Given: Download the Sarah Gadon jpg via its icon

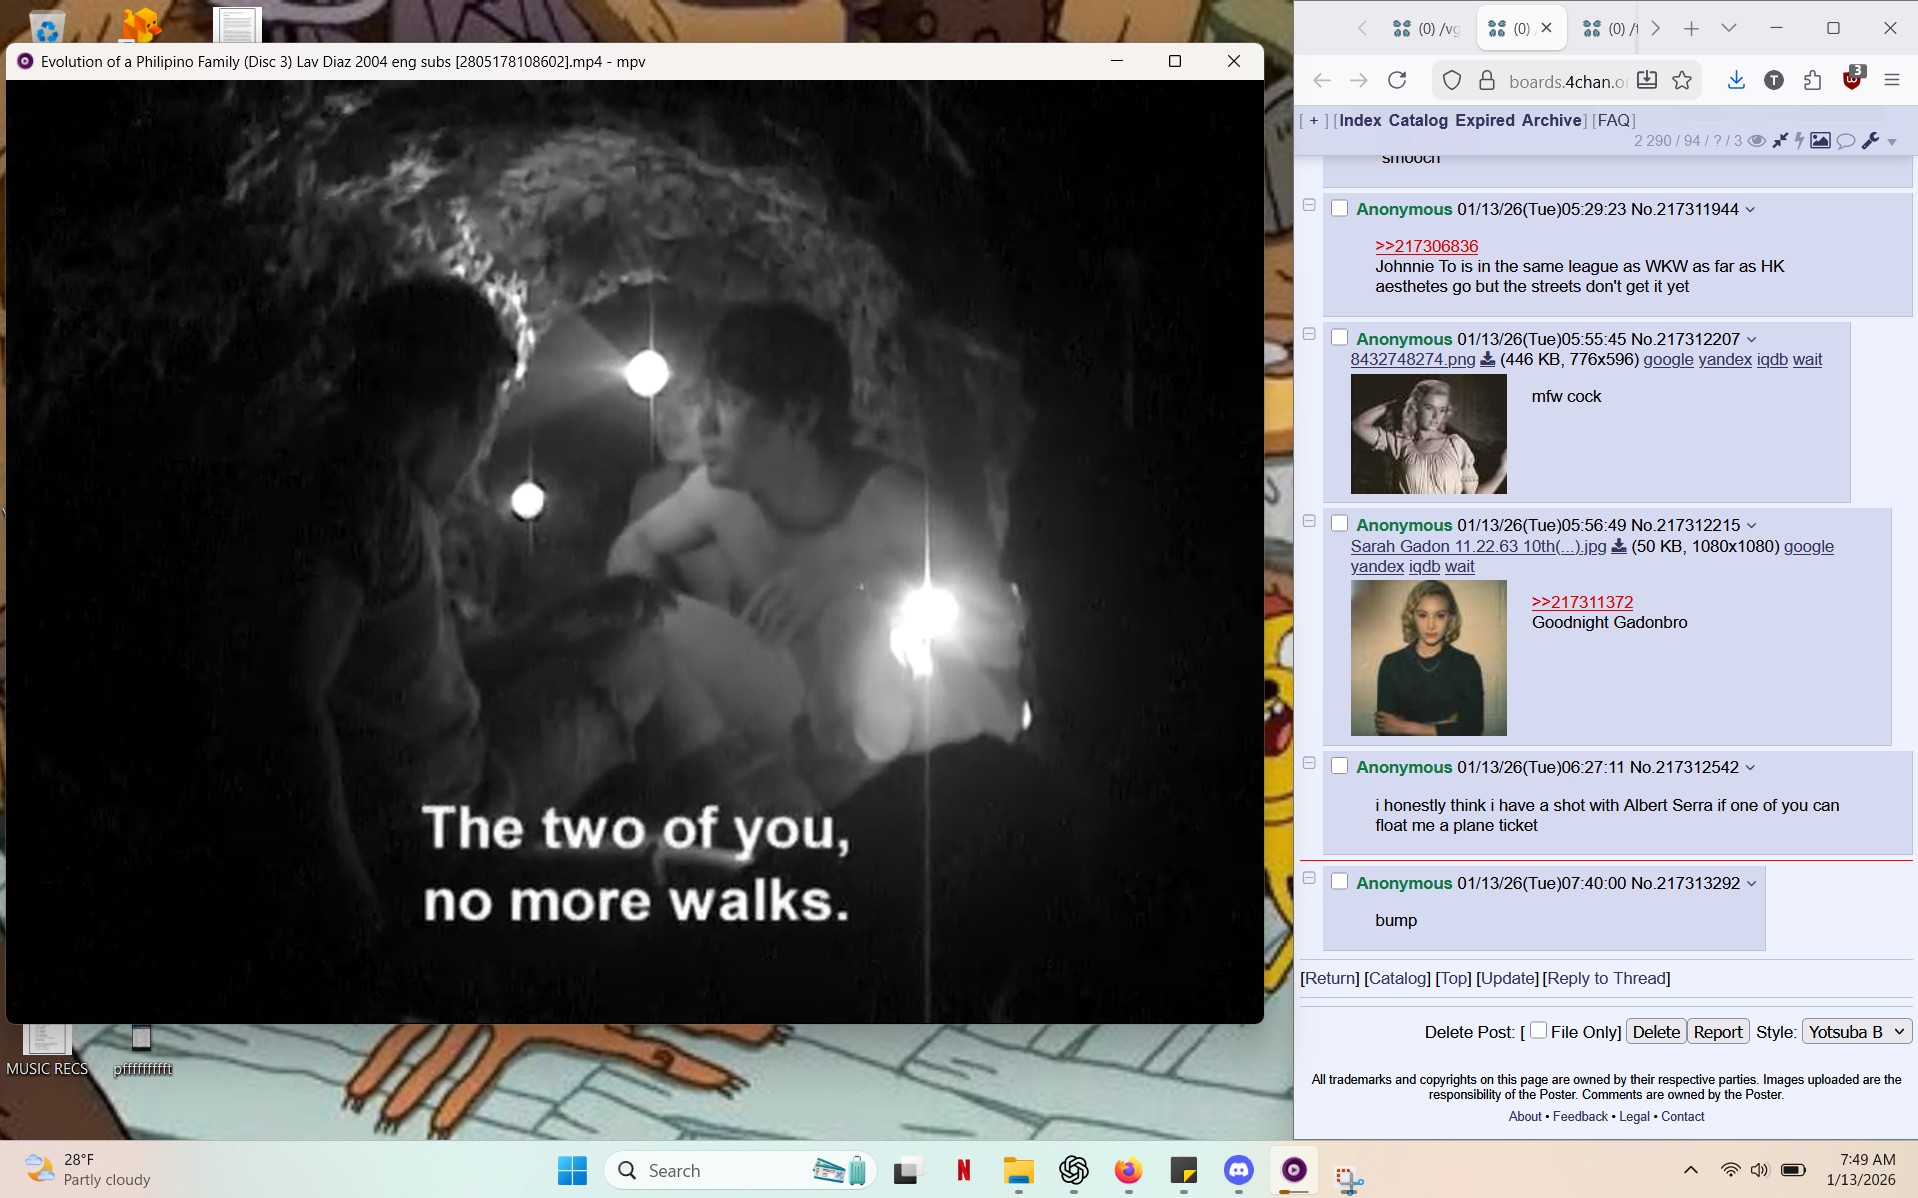Looking at the screenshot, I should click(x=1619, y=546).
